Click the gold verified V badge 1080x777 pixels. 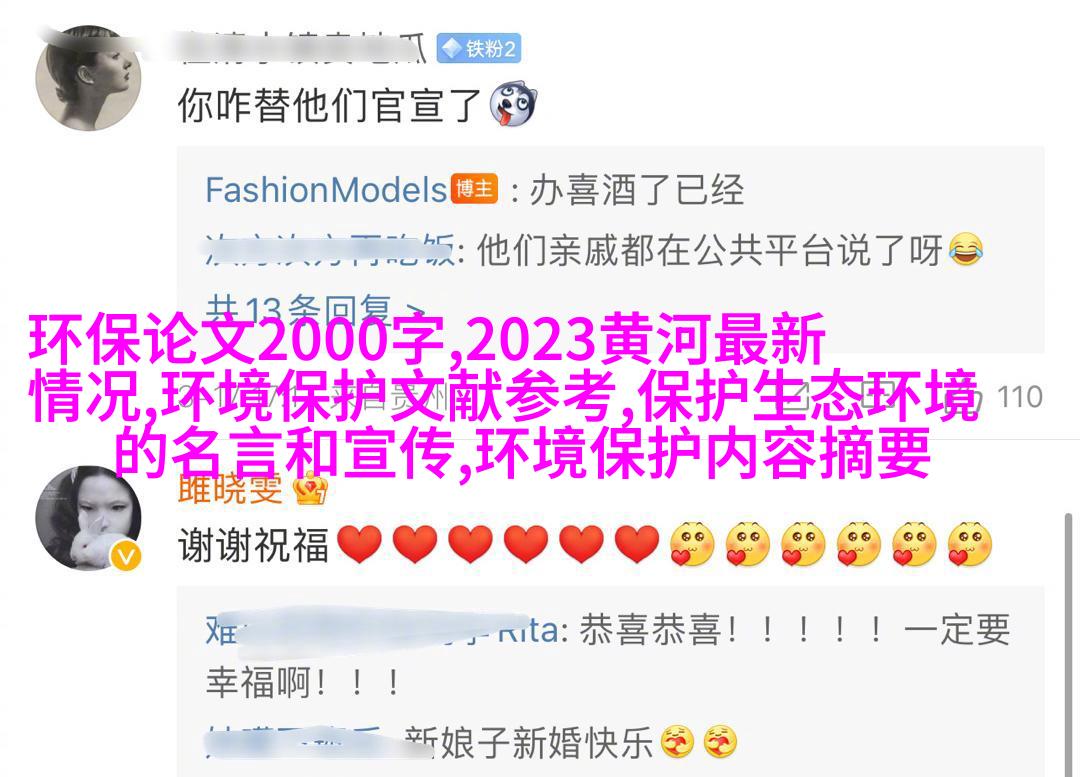click(x=126, y=555)
